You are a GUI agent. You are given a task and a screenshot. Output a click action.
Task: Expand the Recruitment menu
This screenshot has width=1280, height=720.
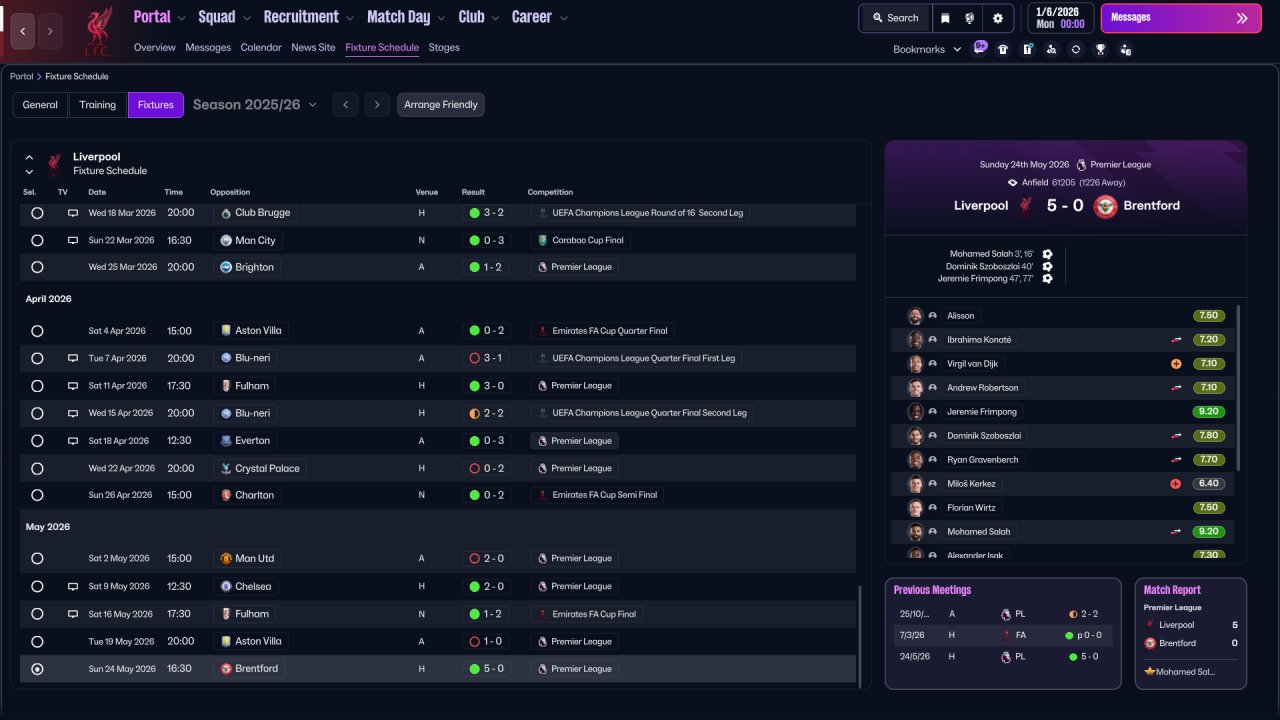pyautogui.click(x=308, y=17)
